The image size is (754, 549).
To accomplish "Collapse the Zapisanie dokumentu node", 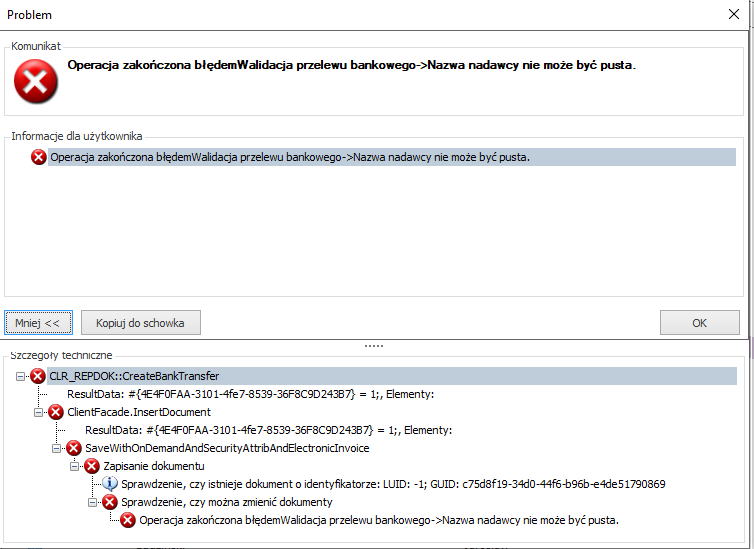I will click(75, 466).
